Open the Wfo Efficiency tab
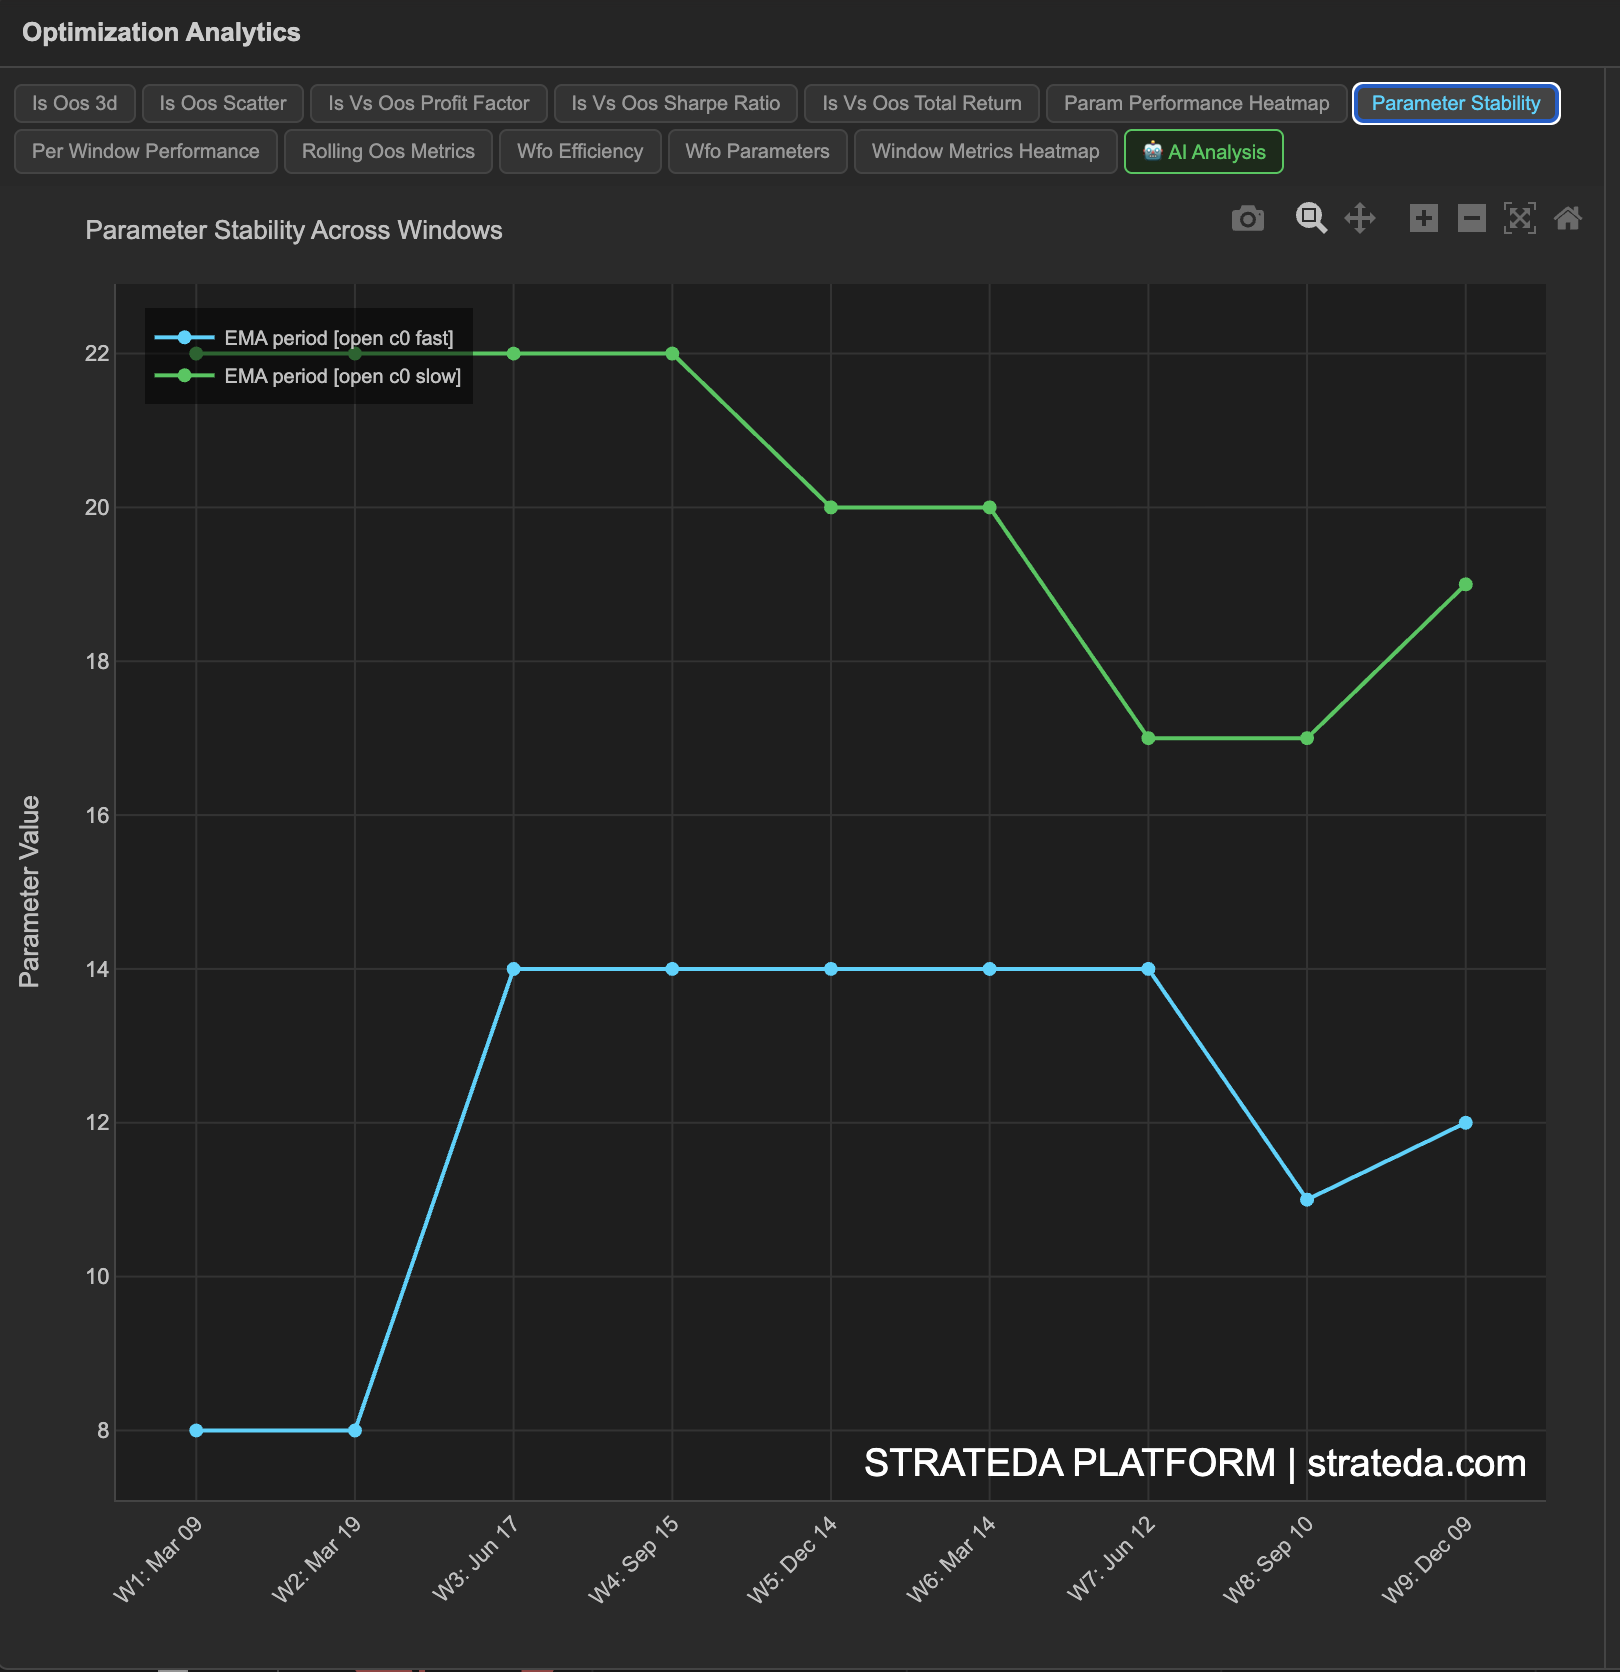 [x=580, y=151]
